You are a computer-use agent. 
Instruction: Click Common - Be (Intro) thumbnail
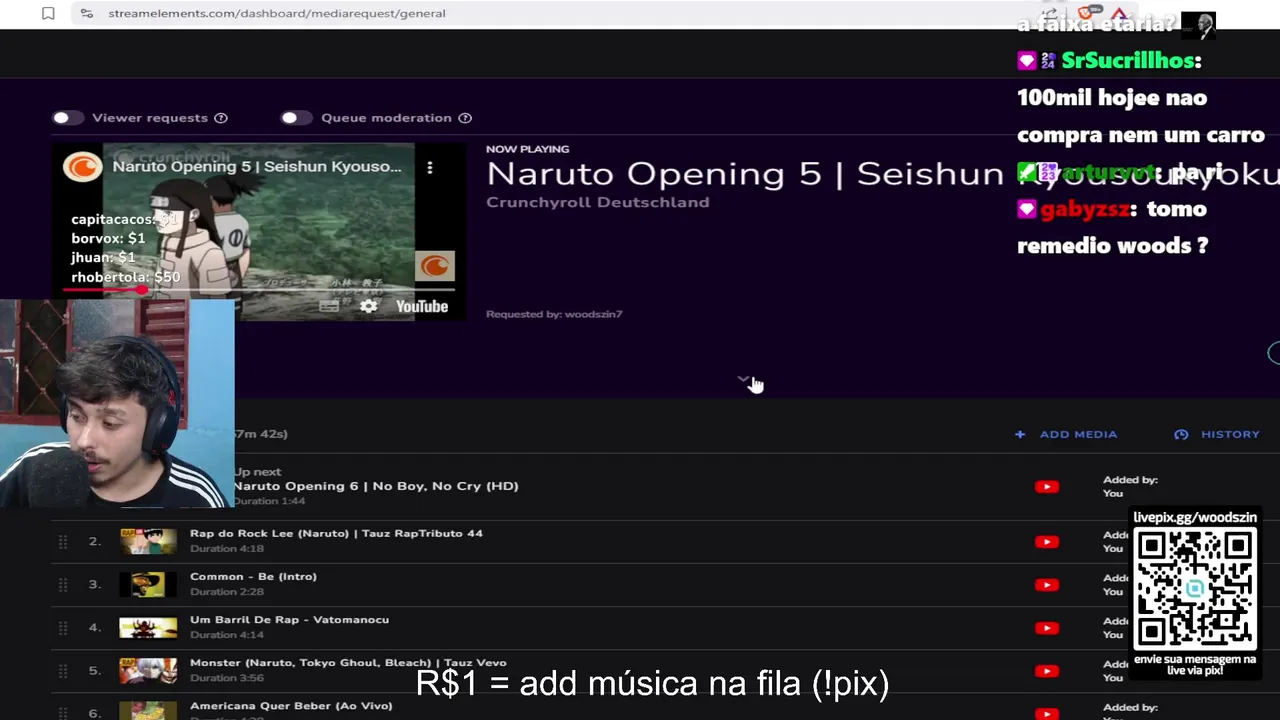tap(148, 584)
